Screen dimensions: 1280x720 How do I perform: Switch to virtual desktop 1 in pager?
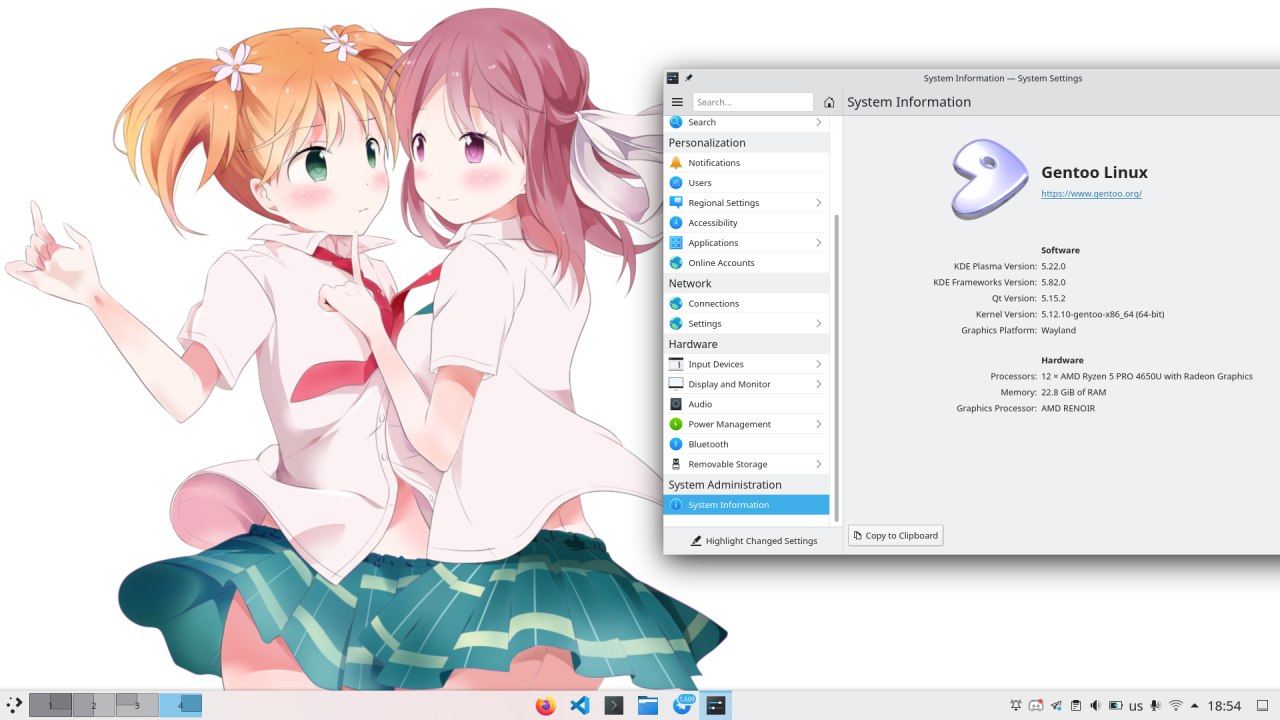[50, 705]
